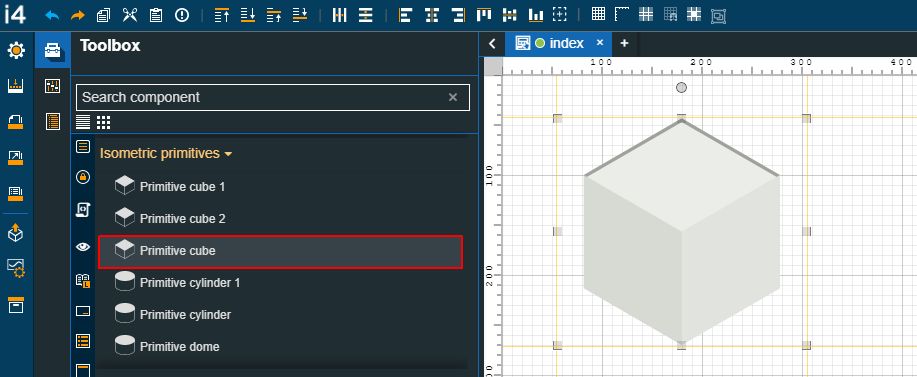Screen dimensions: 917x377
Task: Select the highlighted Primitive cube item
Action: tap(281, 252)
